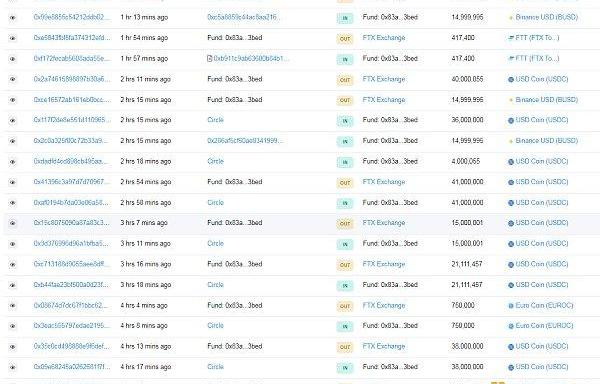Open transaction hash starting 0x2a74615
The height and width of the screenshot is (384, 600).
point(72,79)
